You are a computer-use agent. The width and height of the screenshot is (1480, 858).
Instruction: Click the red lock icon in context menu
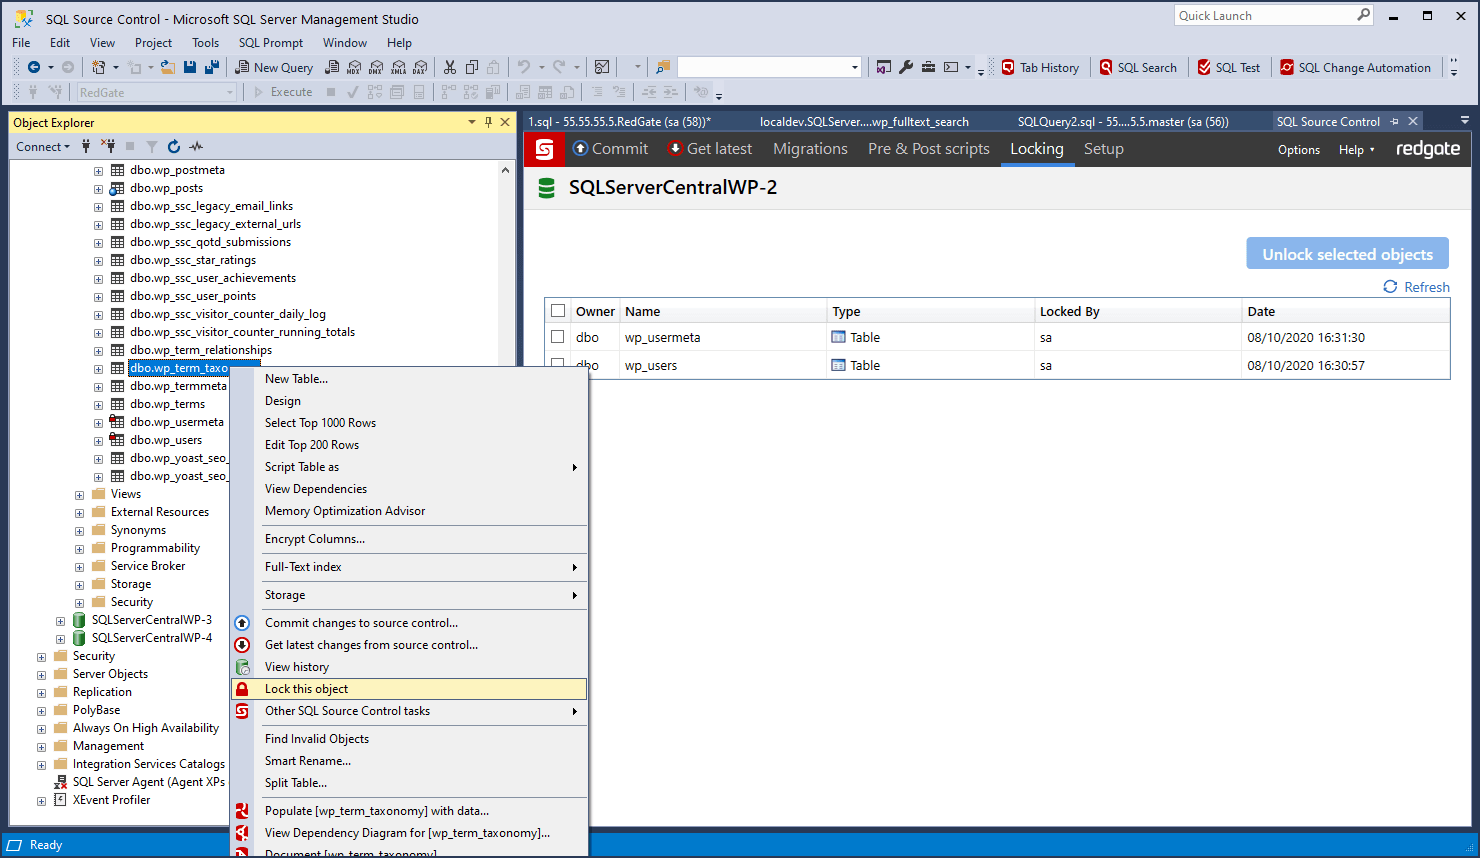coord(242,689)
